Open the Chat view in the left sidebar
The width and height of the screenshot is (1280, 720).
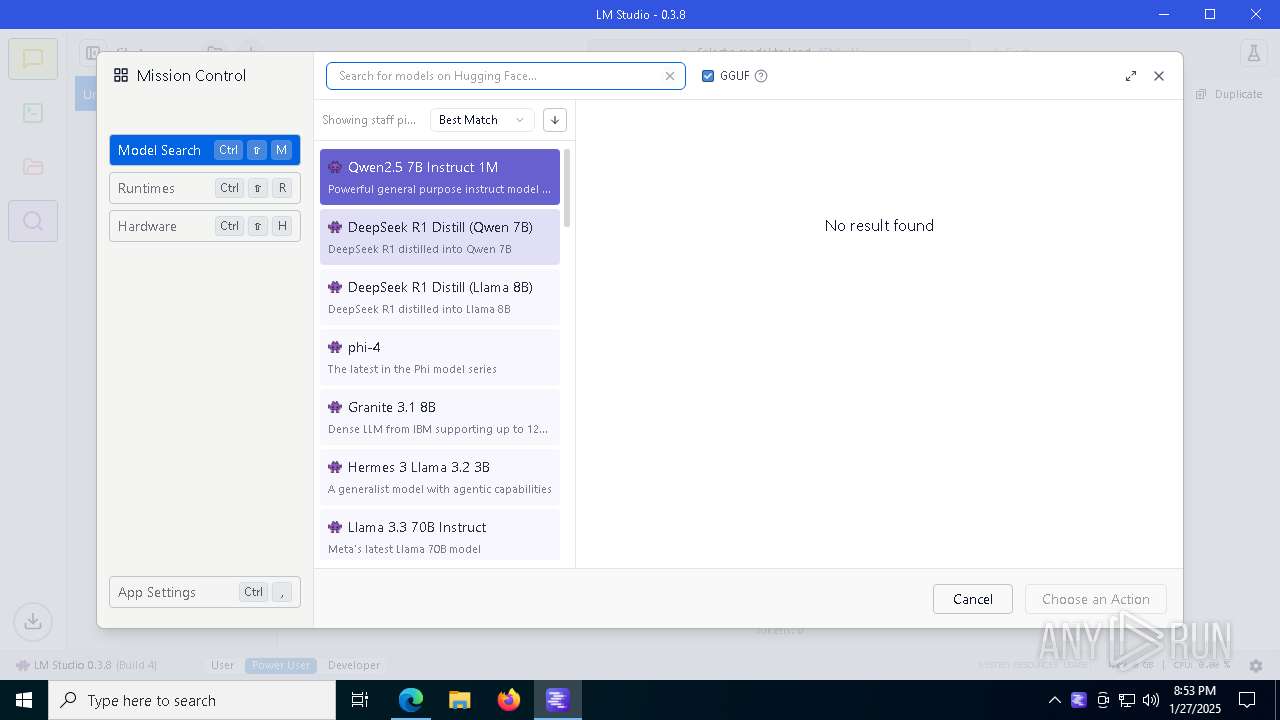coord(33,59)
